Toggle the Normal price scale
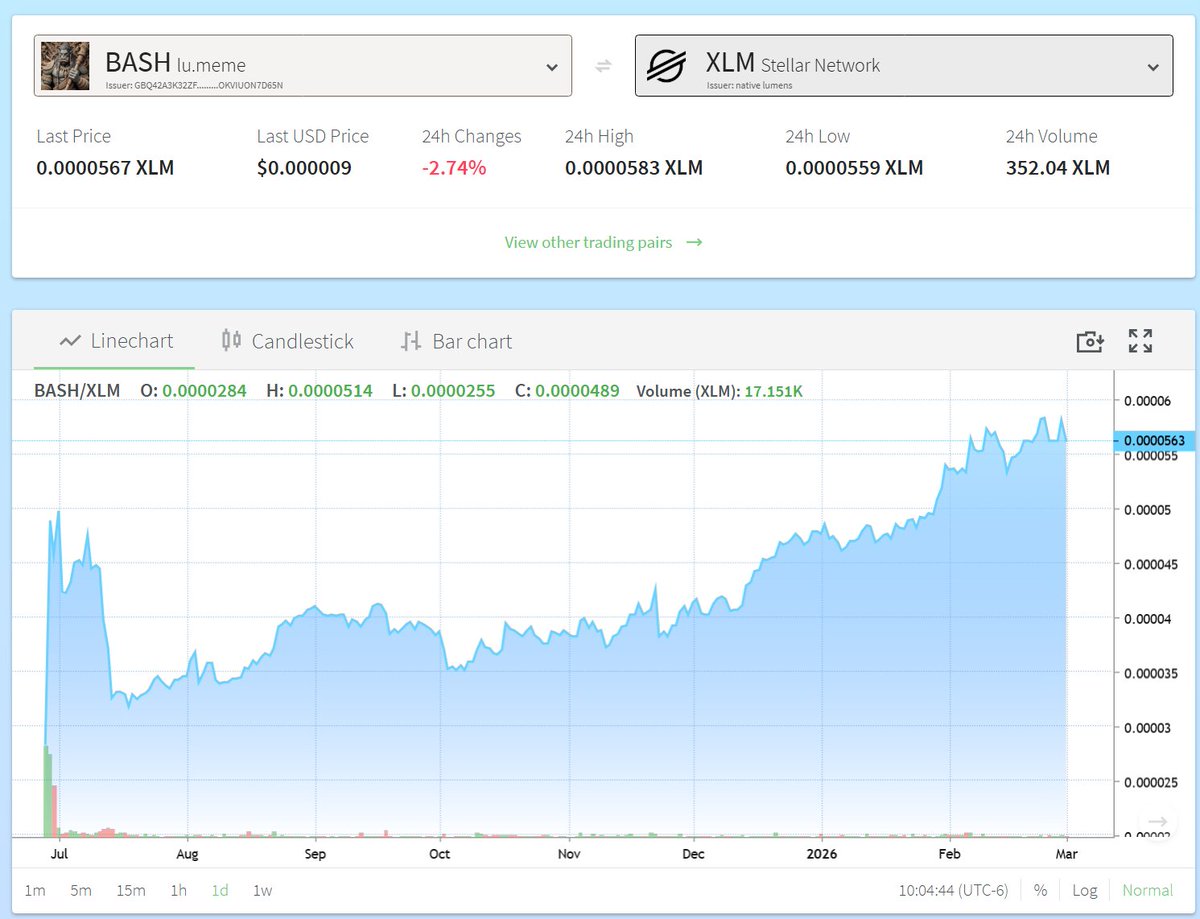1200x919 pixels. coord(1148,890)
